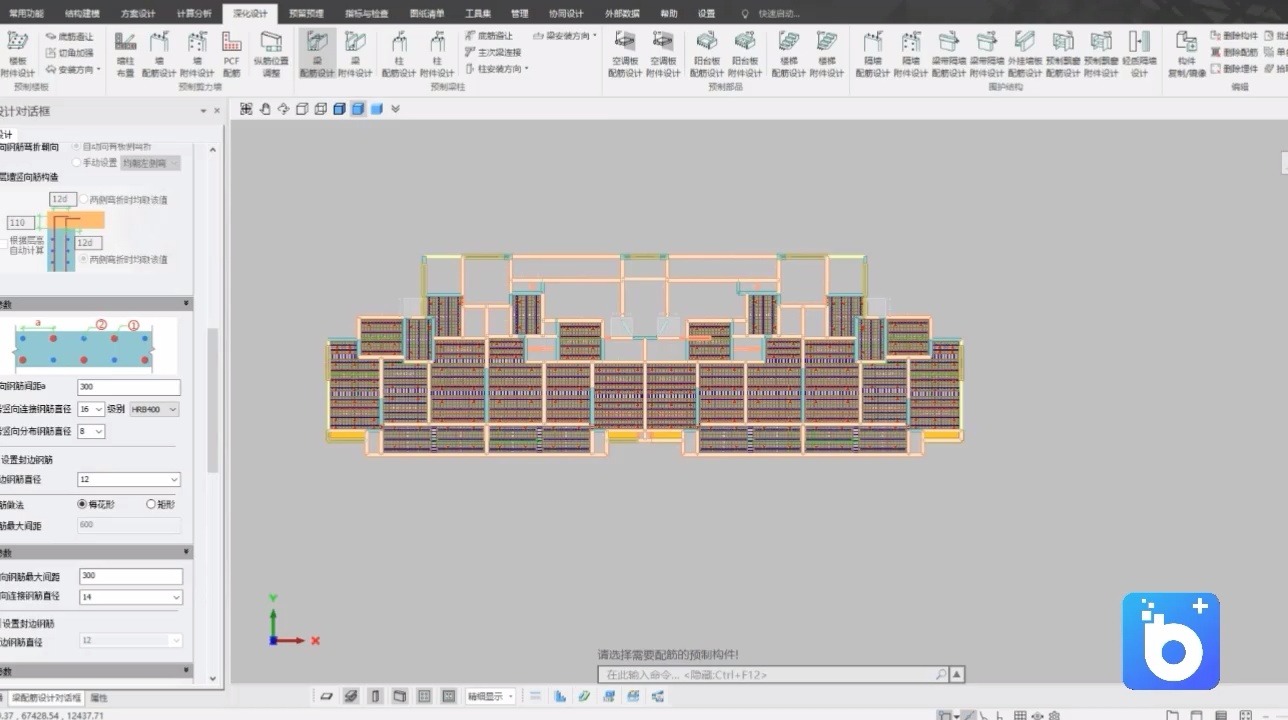
Task: Select lower 两侧弯折时均取该值 radio
Action: pyautogui.click(x=83, y=259)
